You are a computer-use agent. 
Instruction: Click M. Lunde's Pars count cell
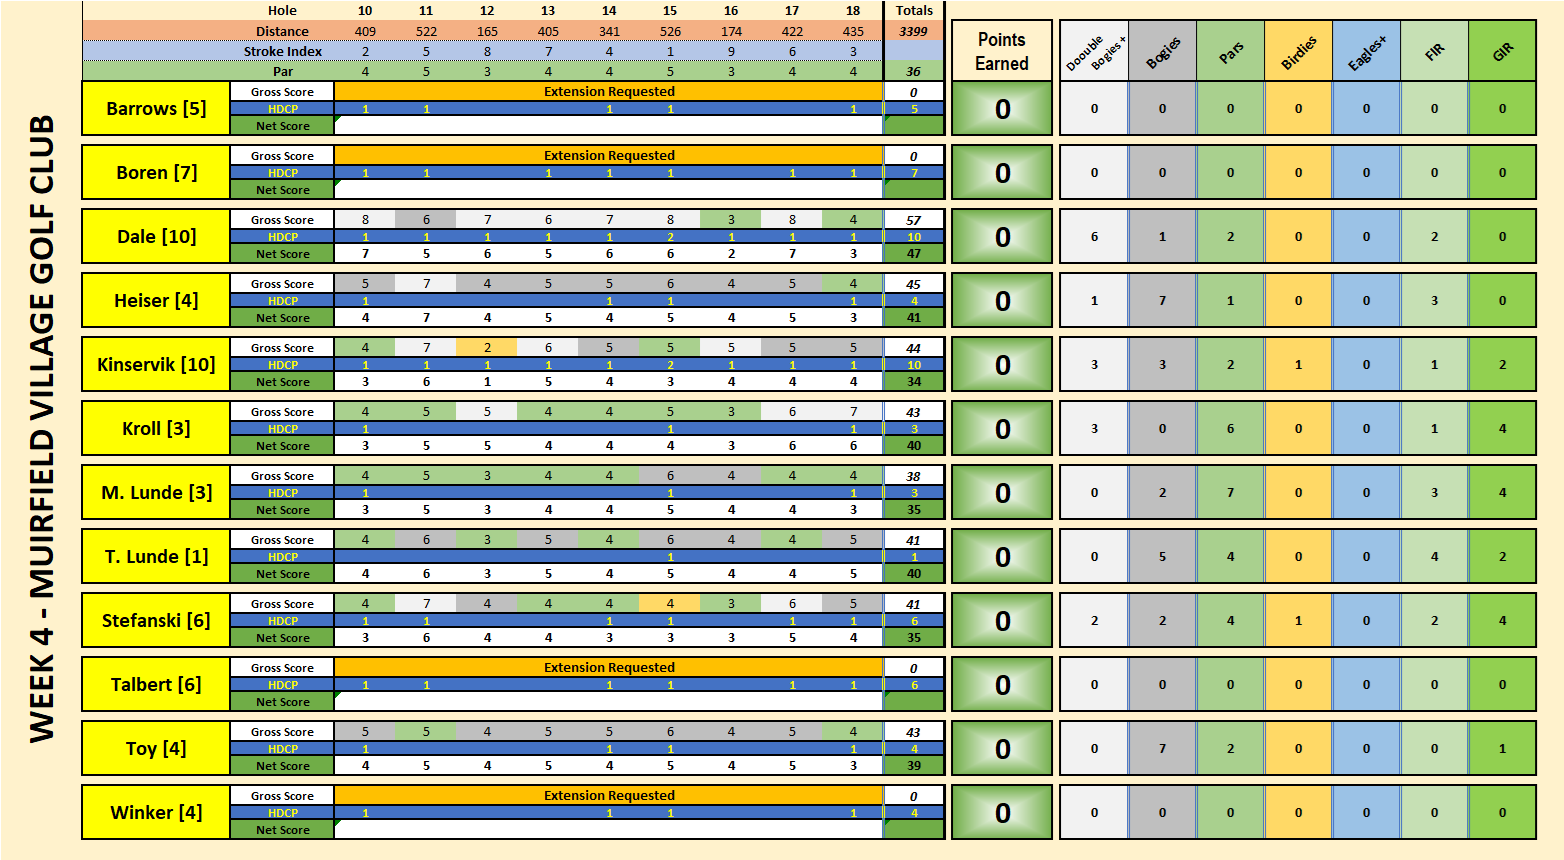pos(1230,493)
